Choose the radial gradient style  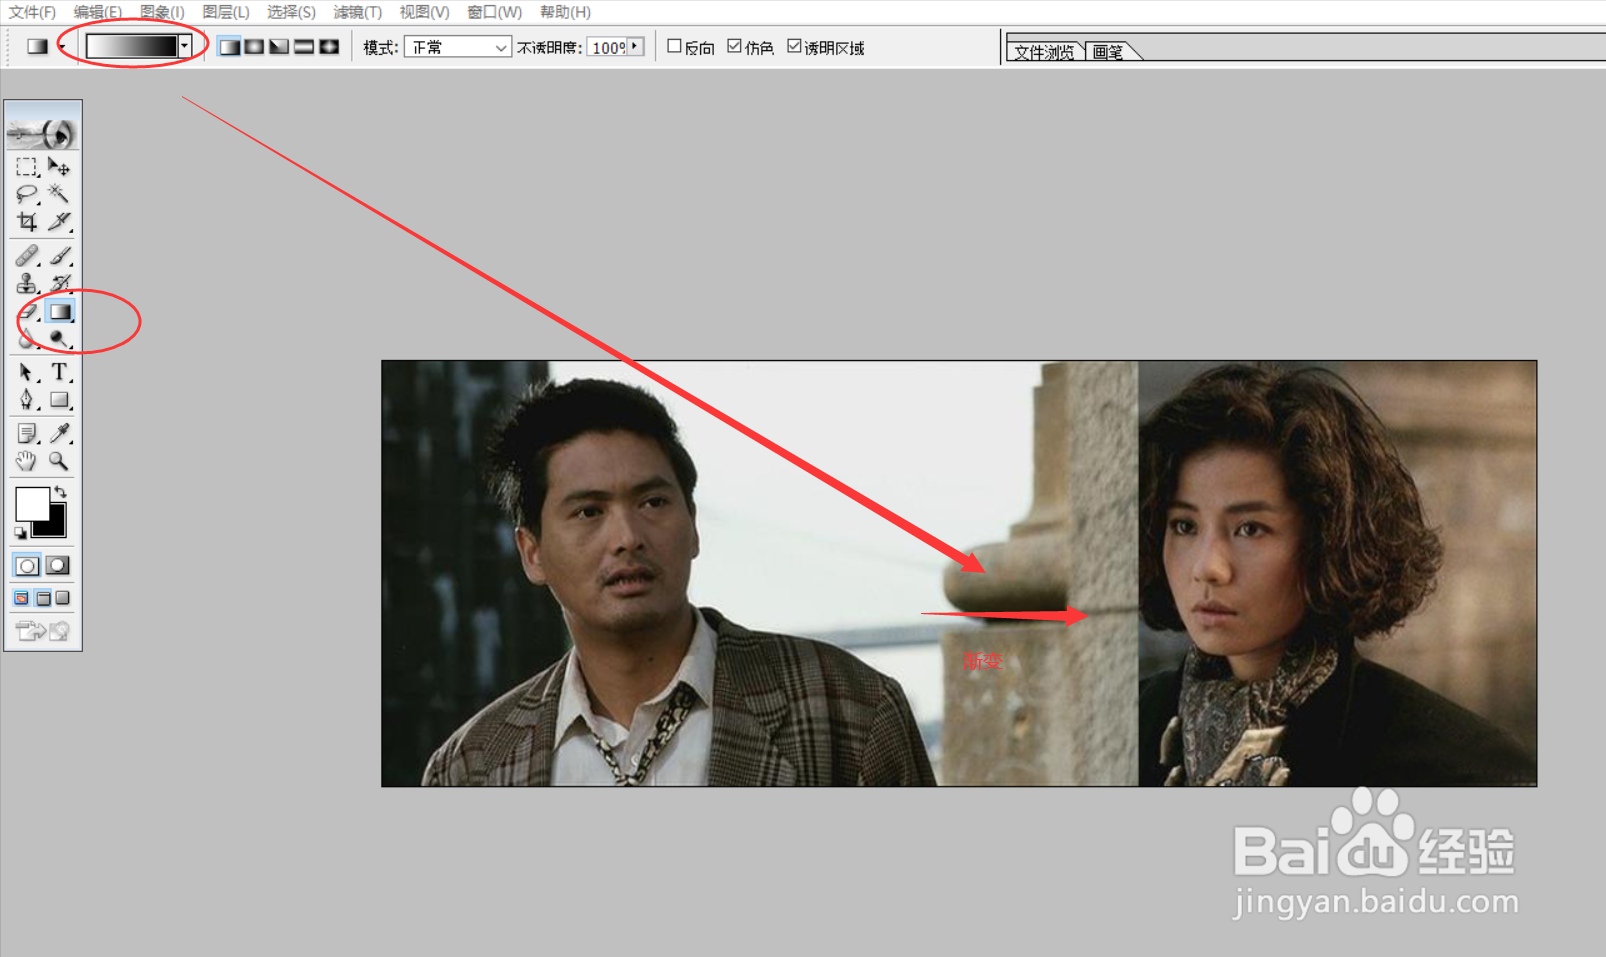[255, 47]
